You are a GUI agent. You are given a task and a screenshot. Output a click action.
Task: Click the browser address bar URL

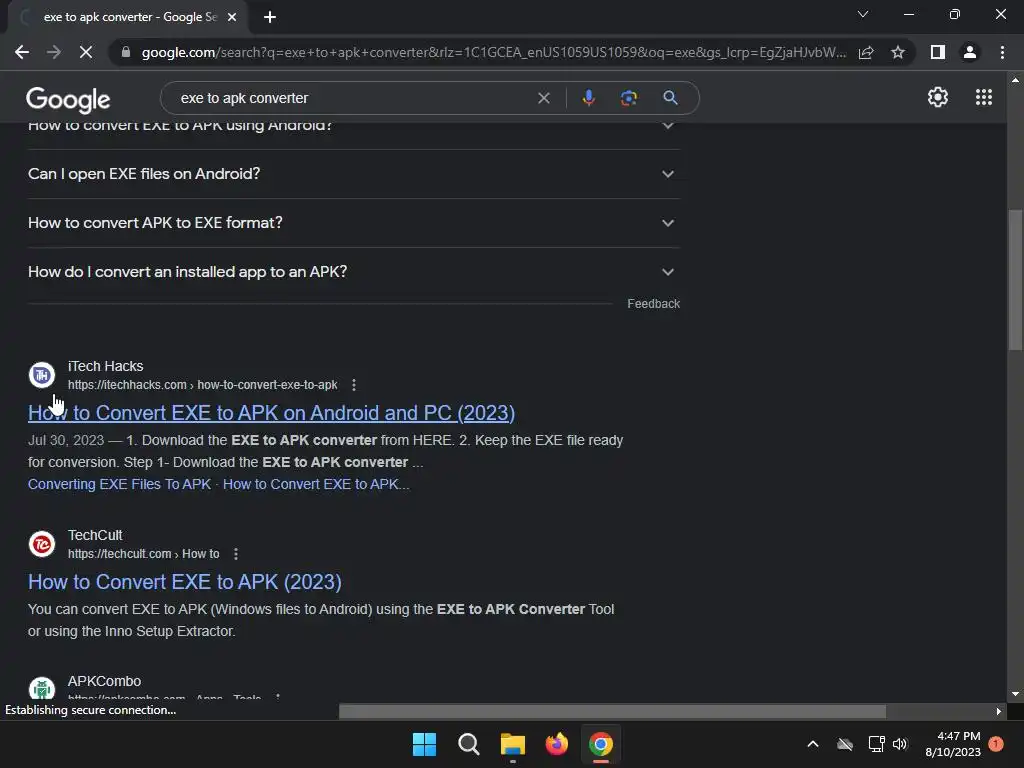[x=494, y=52]
